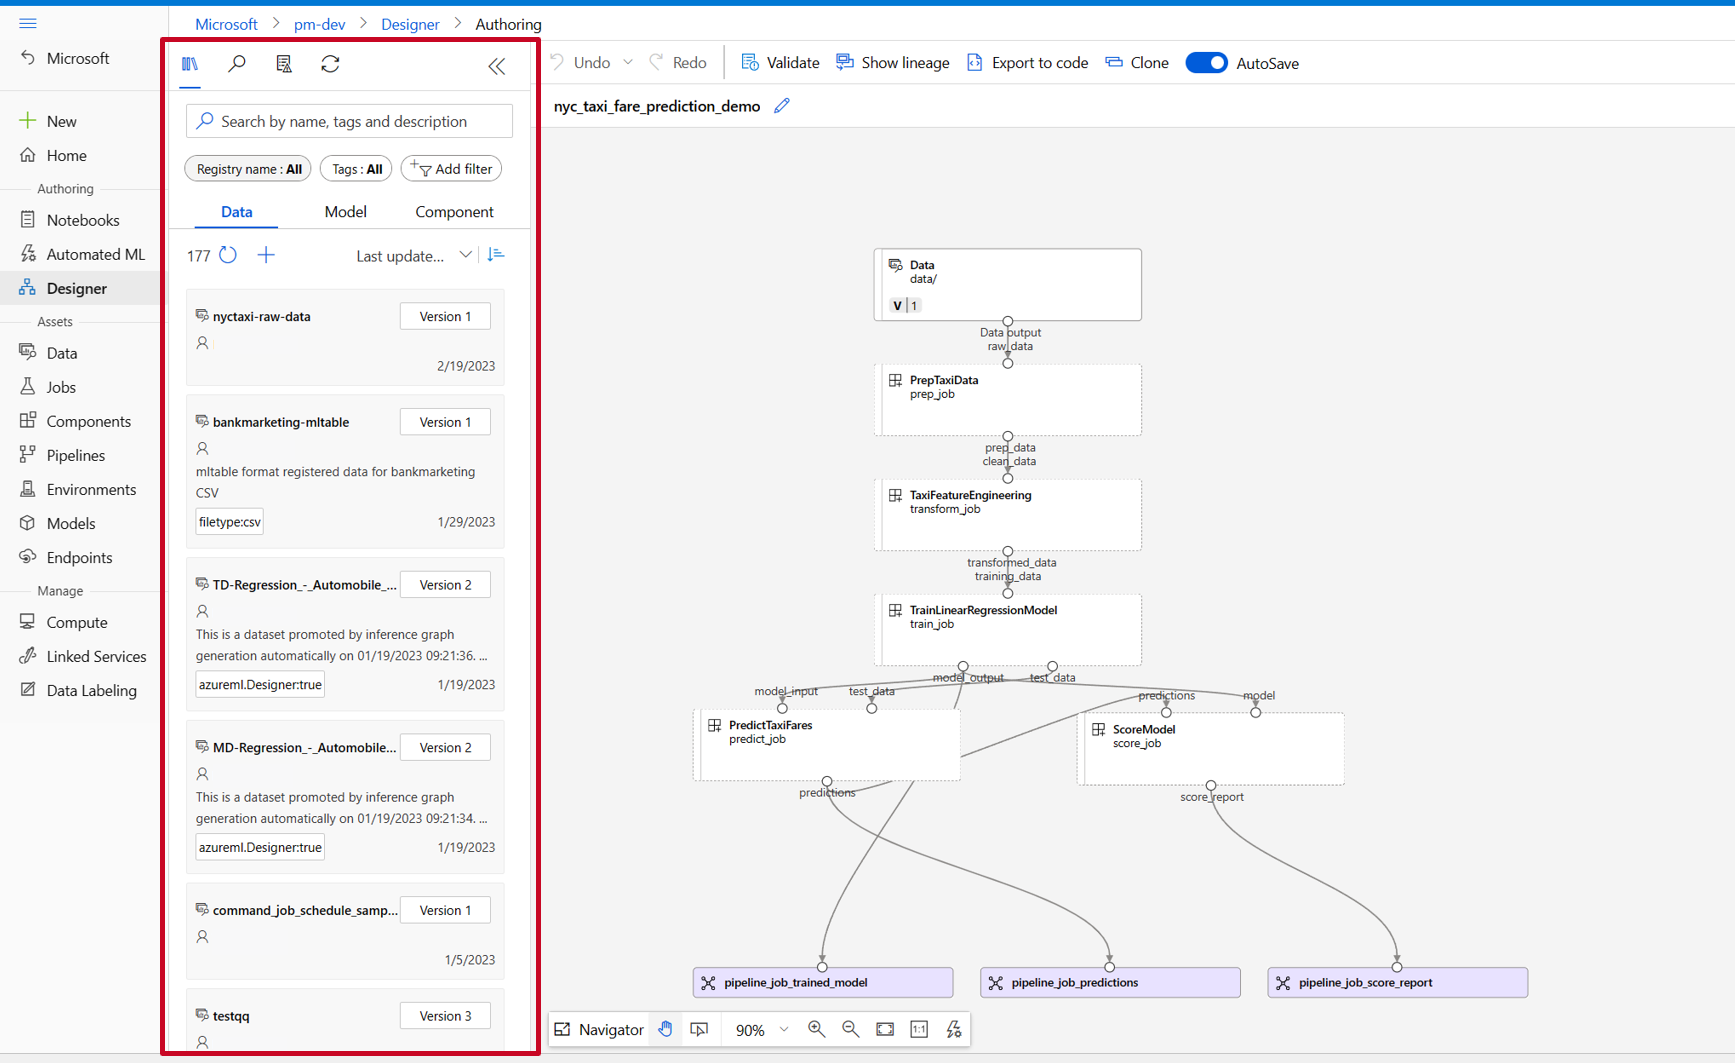Open the job detail panel icon
The height and width of the screenshot is (1063, 1735).
point(284,64)
